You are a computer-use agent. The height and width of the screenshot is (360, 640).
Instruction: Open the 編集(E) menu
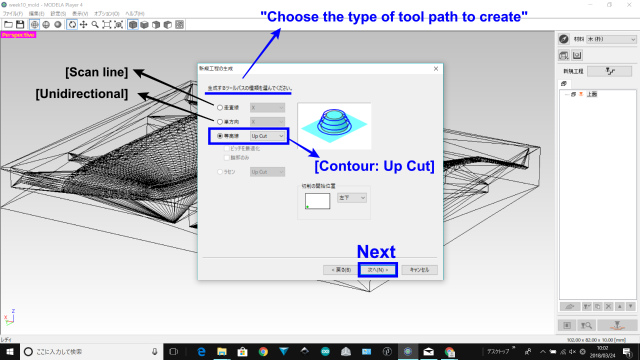click(x=36, y=13)
